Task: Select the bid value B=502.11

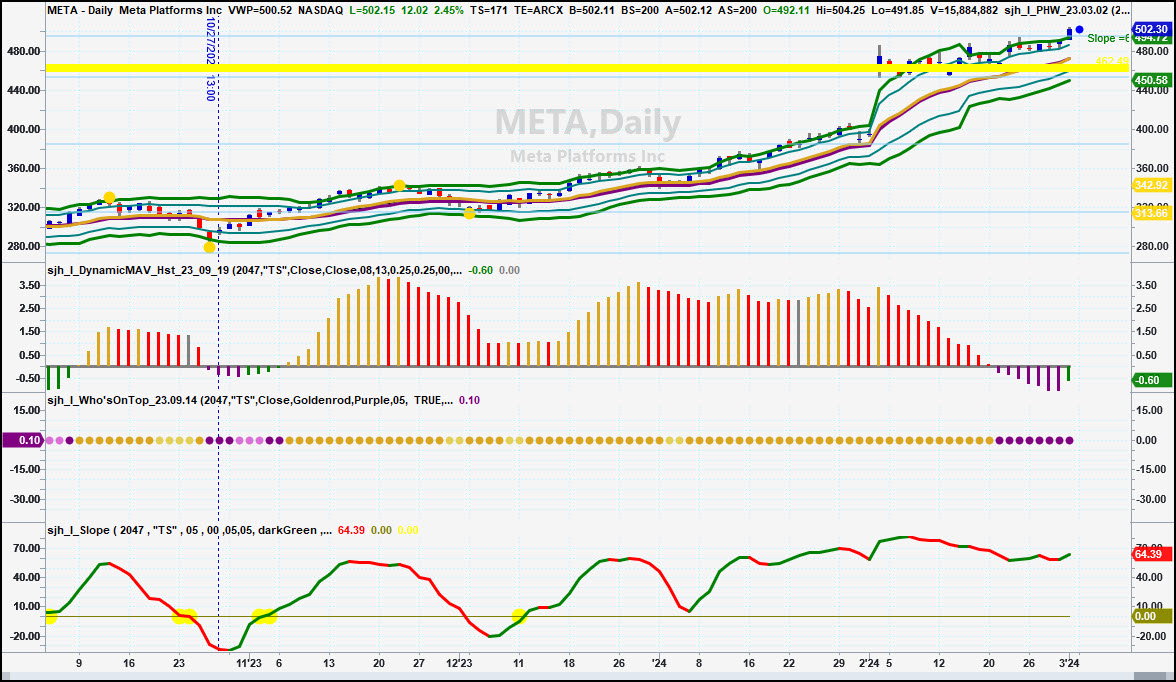Action: (592, 11)
